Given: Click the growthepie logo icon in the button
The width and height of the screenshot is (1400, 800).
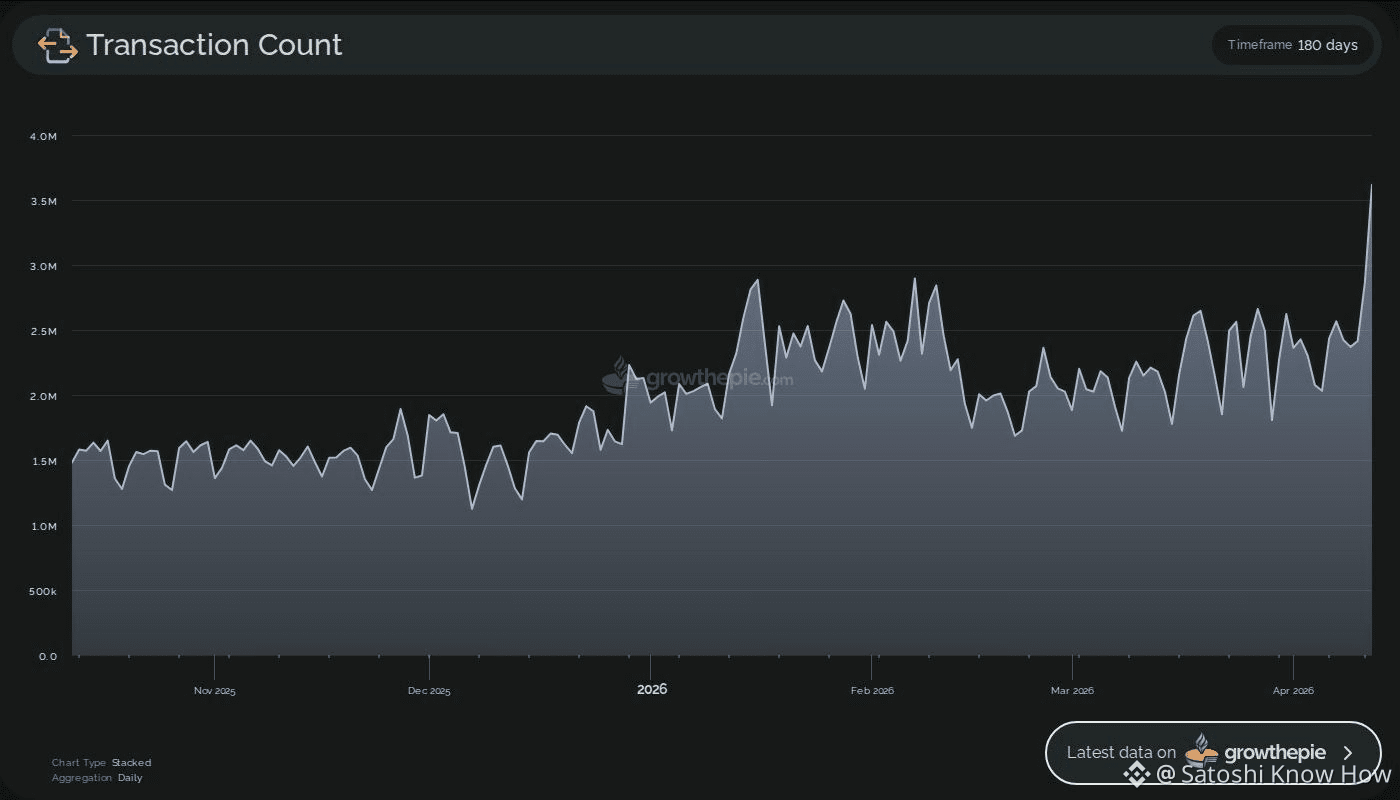Looking at the screenshot, I should point(1201,750).
